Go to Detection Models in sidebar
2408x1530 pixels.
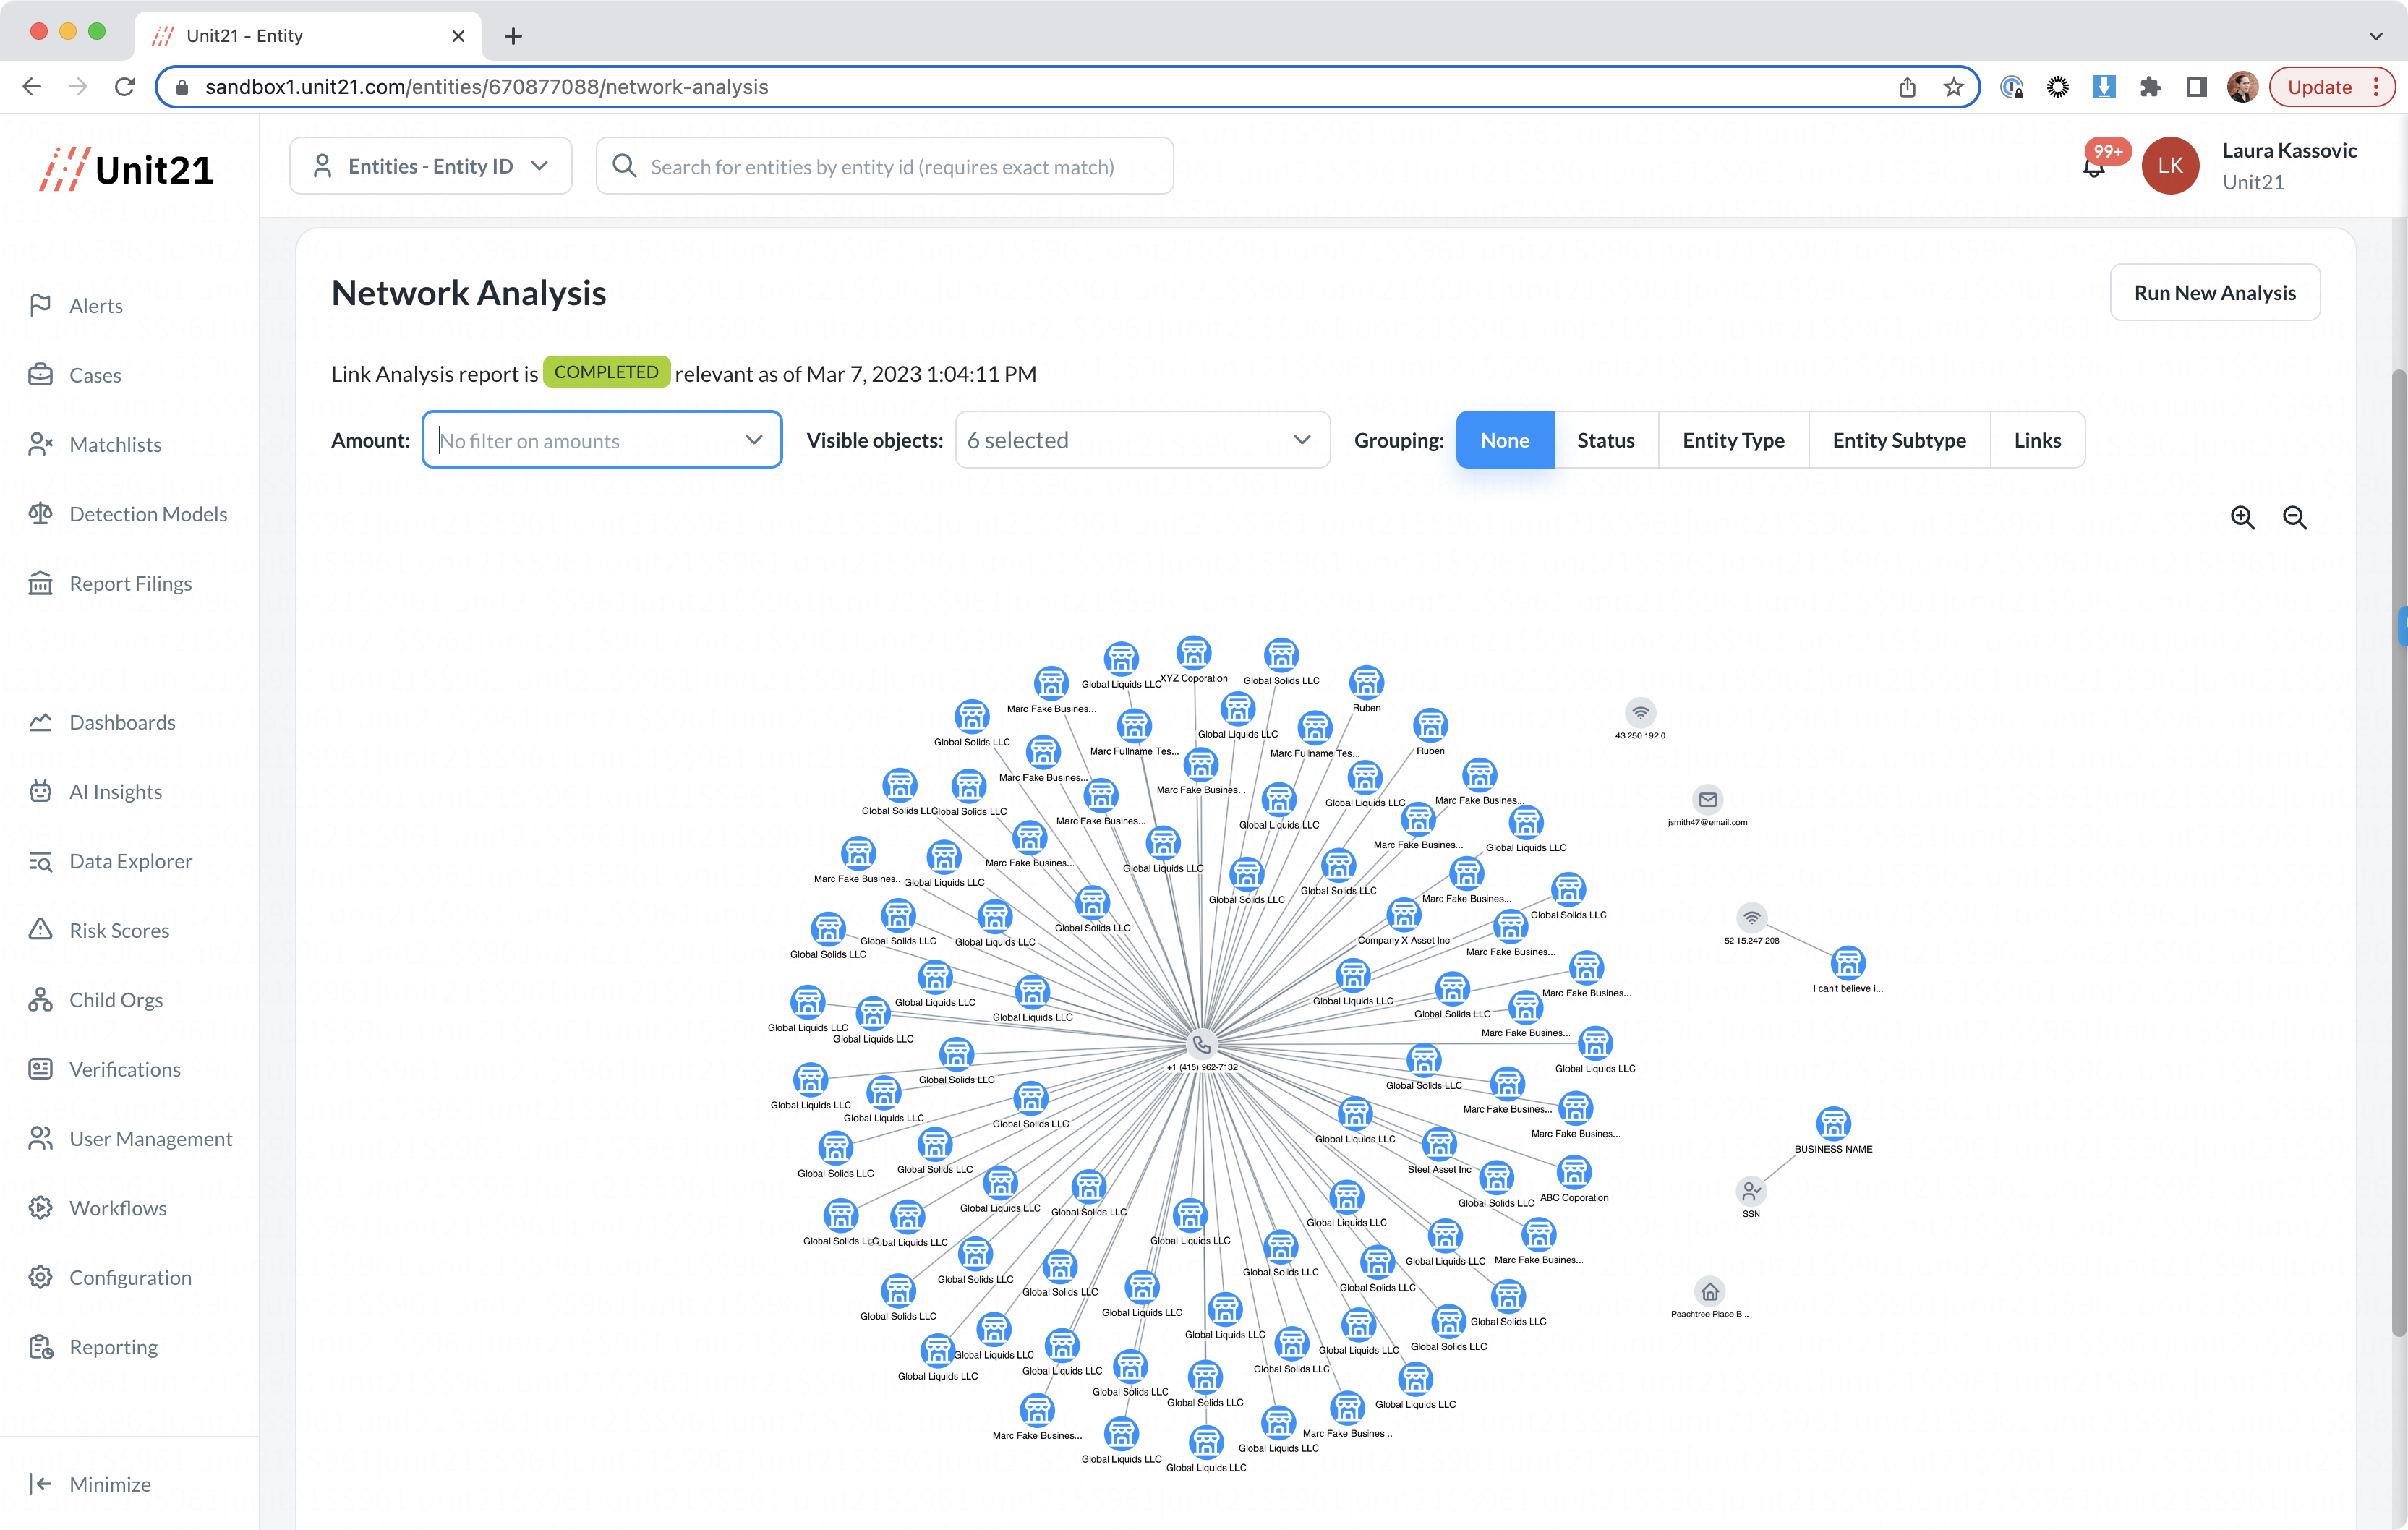point(148,514)
